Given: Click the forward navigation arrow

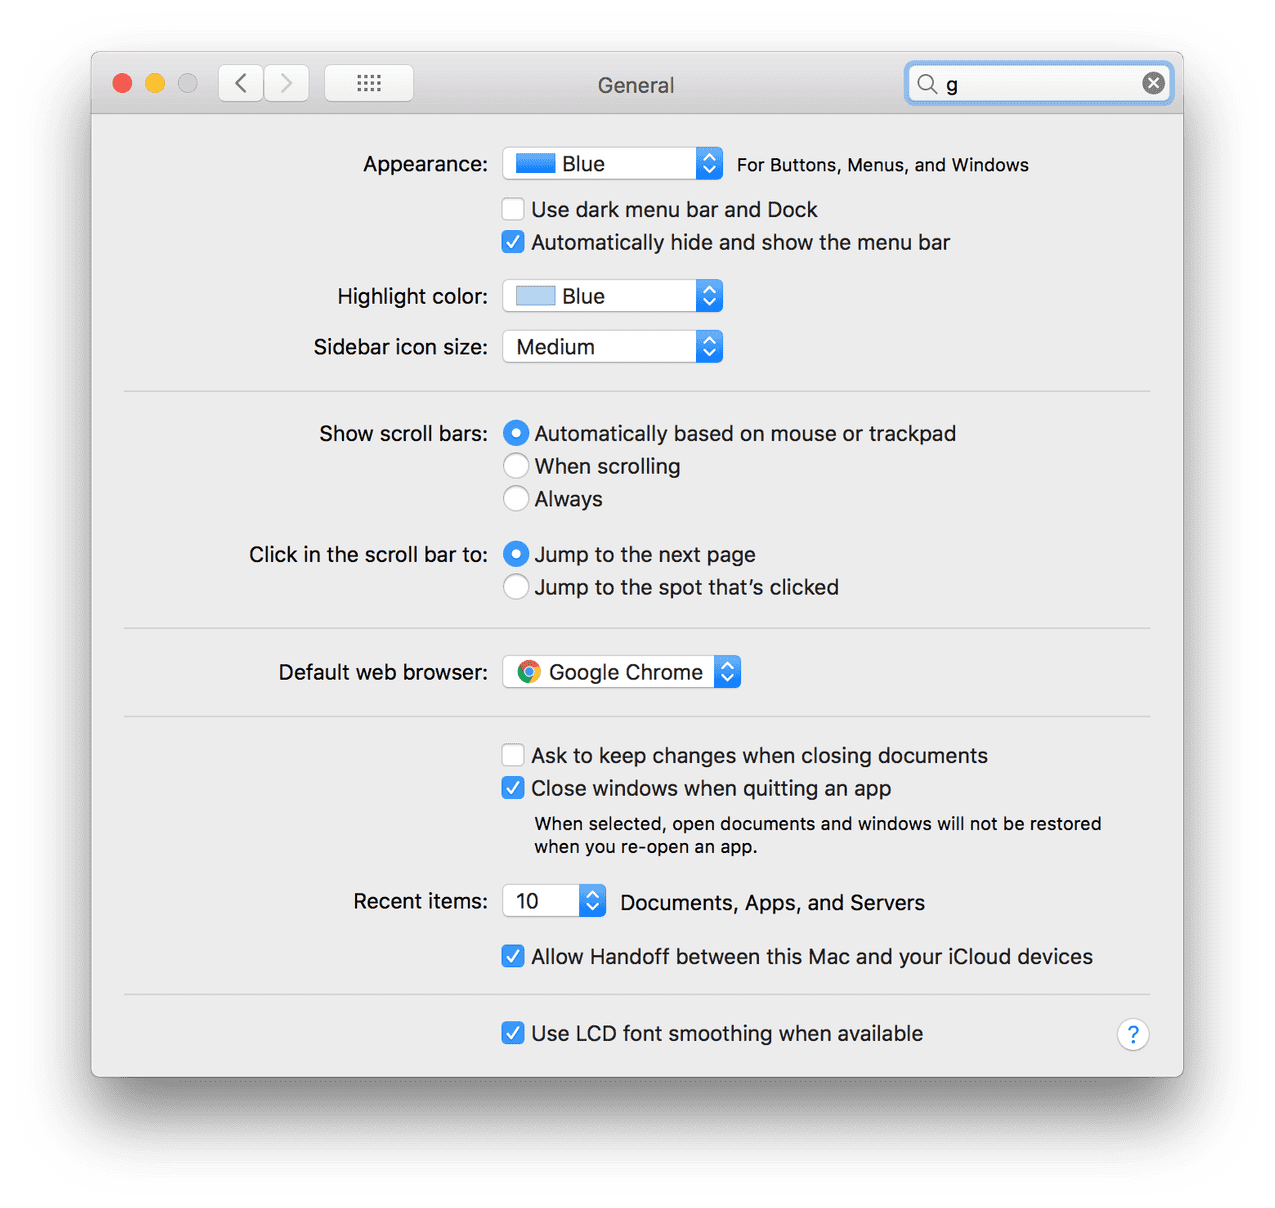Looking at the screenshot, I should pyautogui.click(x=286, y=83).
